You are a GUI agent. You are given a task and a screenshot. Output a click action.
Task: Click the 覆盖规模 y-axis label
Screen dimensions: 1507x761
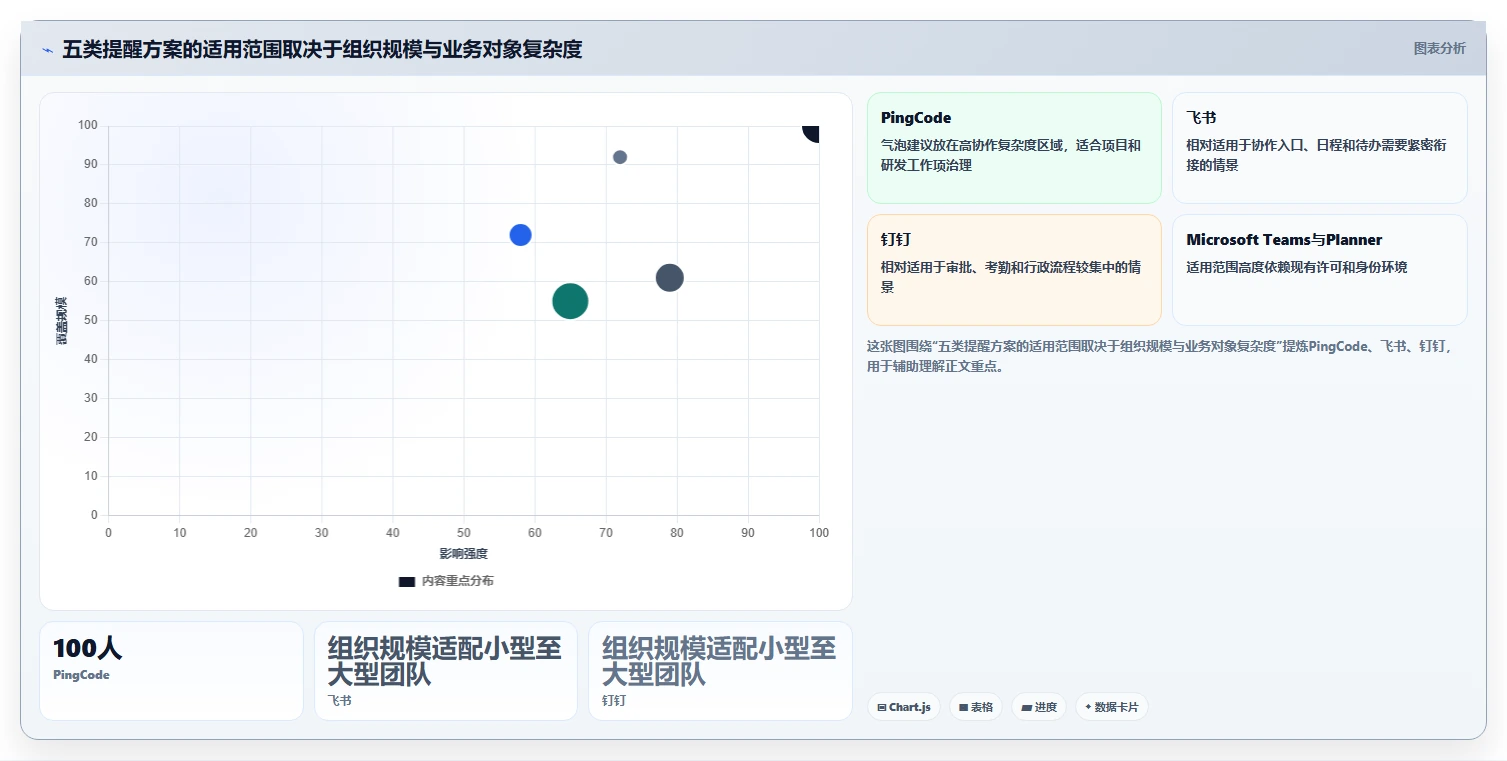[61, 321]
